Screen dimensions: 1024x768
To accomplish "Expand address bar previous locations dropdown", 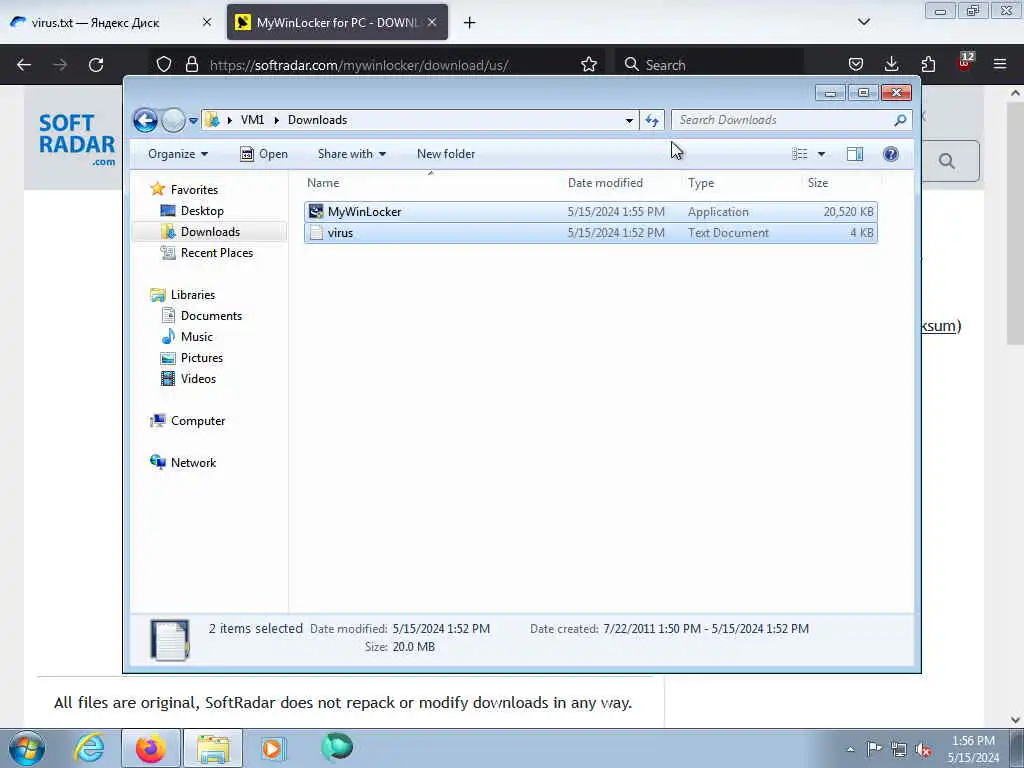I will [x=629, y=120].
